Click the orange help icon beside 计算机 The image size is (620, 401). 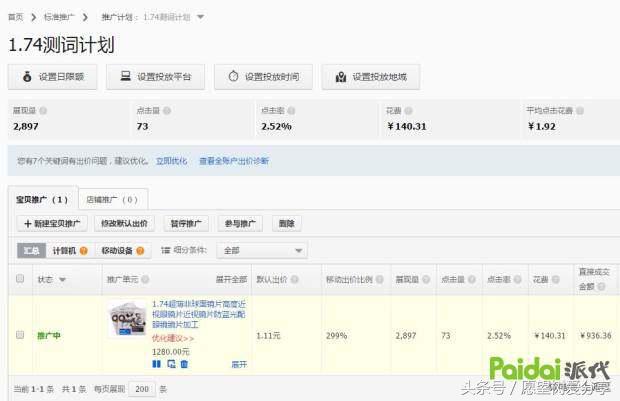83,251
